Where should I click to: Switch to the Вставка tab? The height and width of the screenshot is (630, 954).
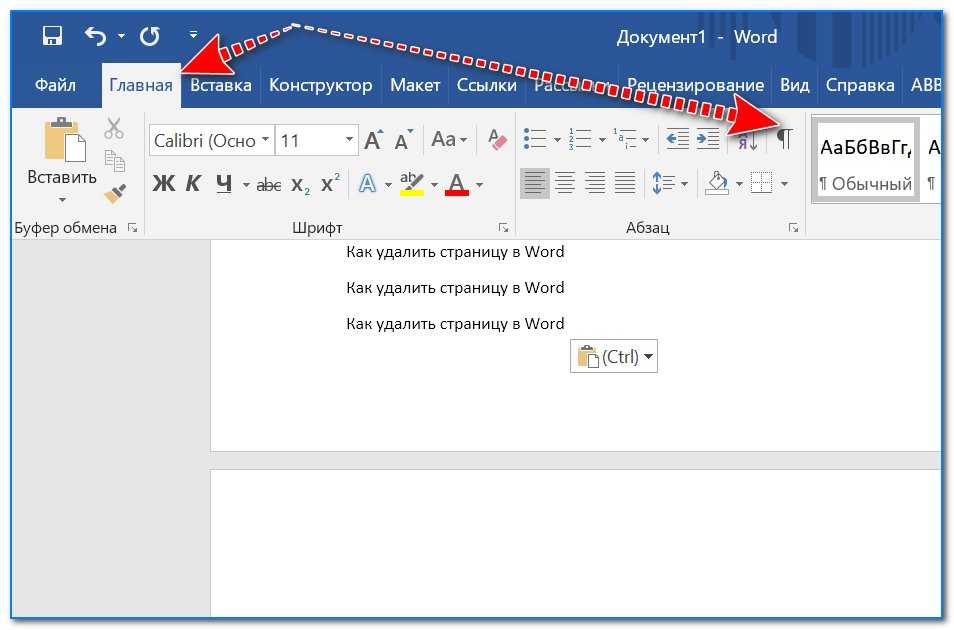[x=221, y=85]
